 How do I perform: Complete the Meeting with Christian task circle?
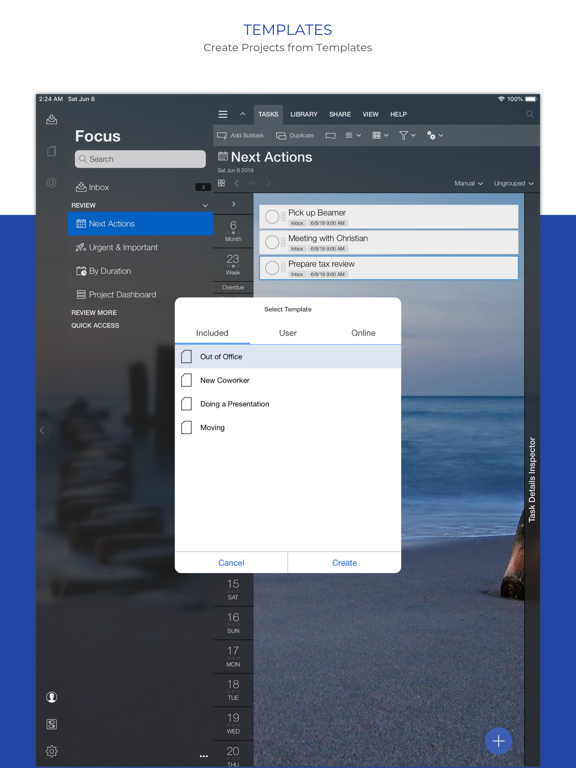point(272,242)
